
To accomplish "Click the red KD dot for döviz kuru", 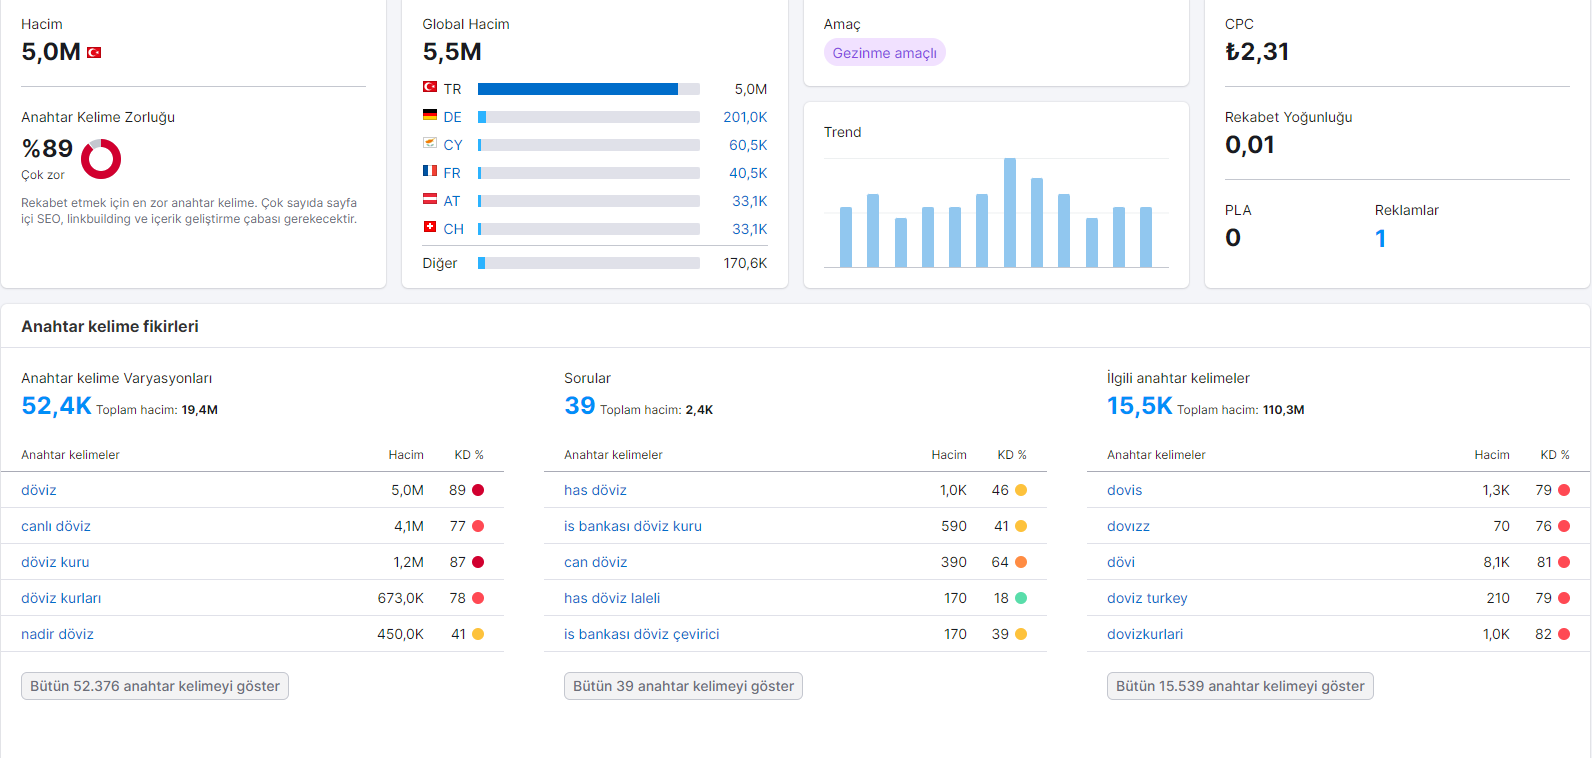I will 478,562.
